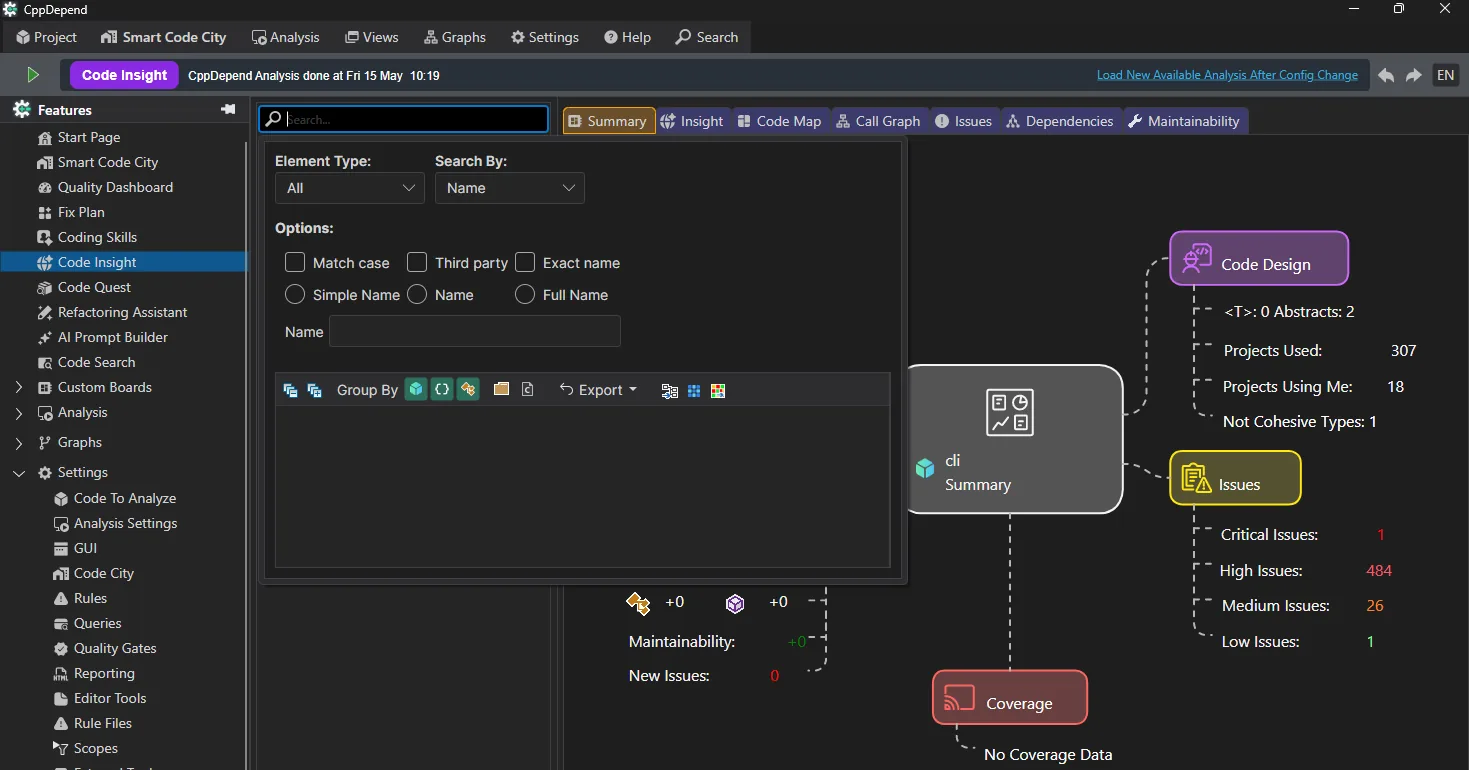Open the Help menu

coord(627,37)
